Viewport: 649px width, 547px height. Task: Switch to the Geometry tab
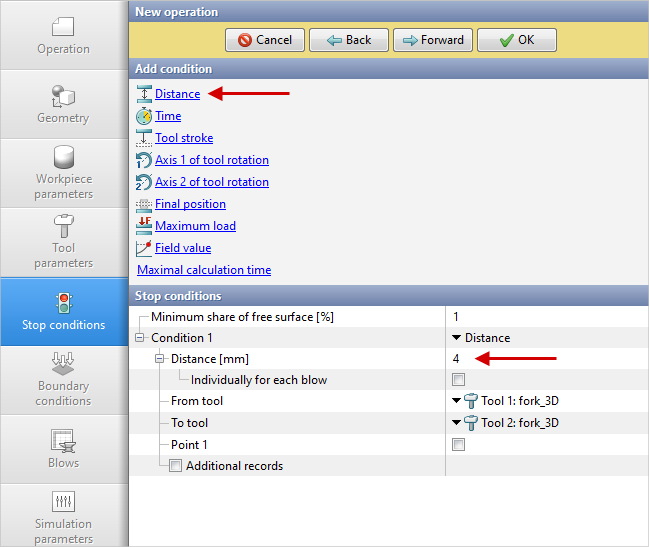63,104
